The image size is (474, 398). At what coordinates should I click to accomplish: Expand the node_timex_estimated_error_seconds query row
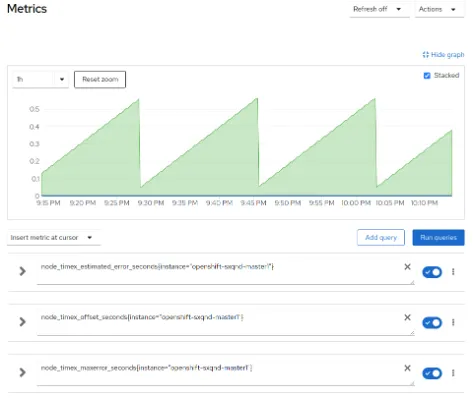pos(22,271)
